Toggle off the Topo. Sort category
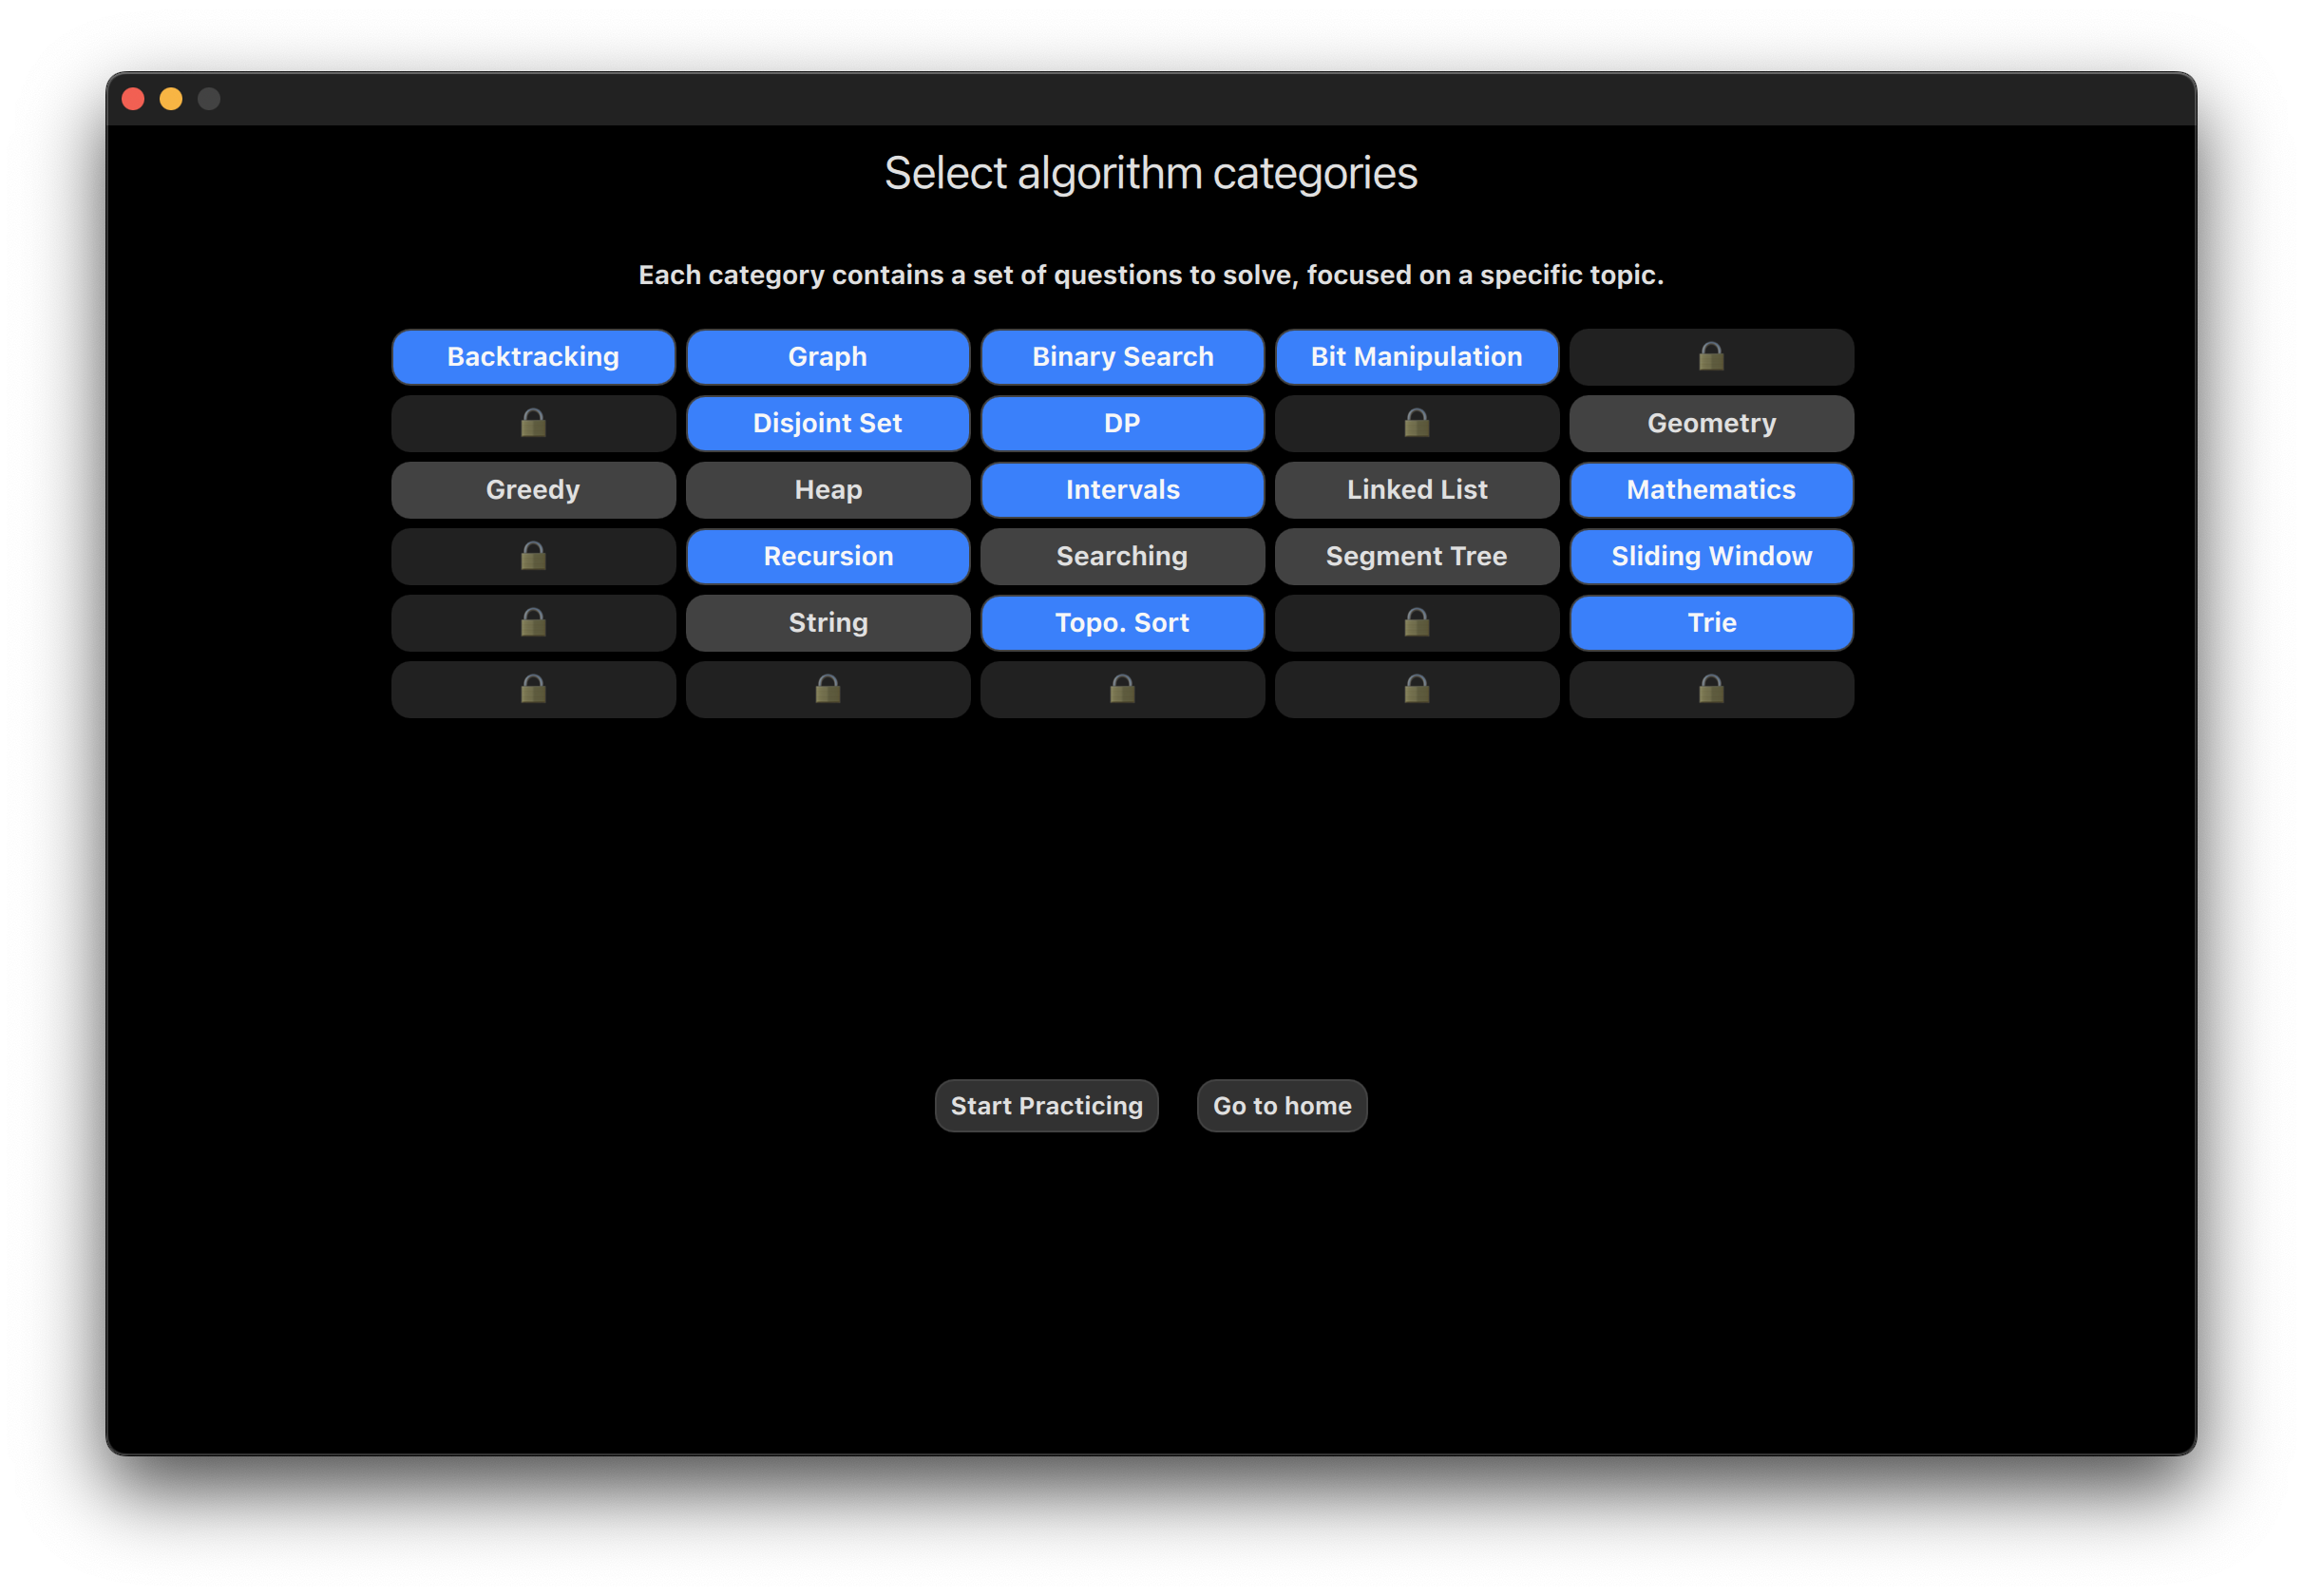The height and width of the screenshot is (1596, 2303). click(1122, 623)
